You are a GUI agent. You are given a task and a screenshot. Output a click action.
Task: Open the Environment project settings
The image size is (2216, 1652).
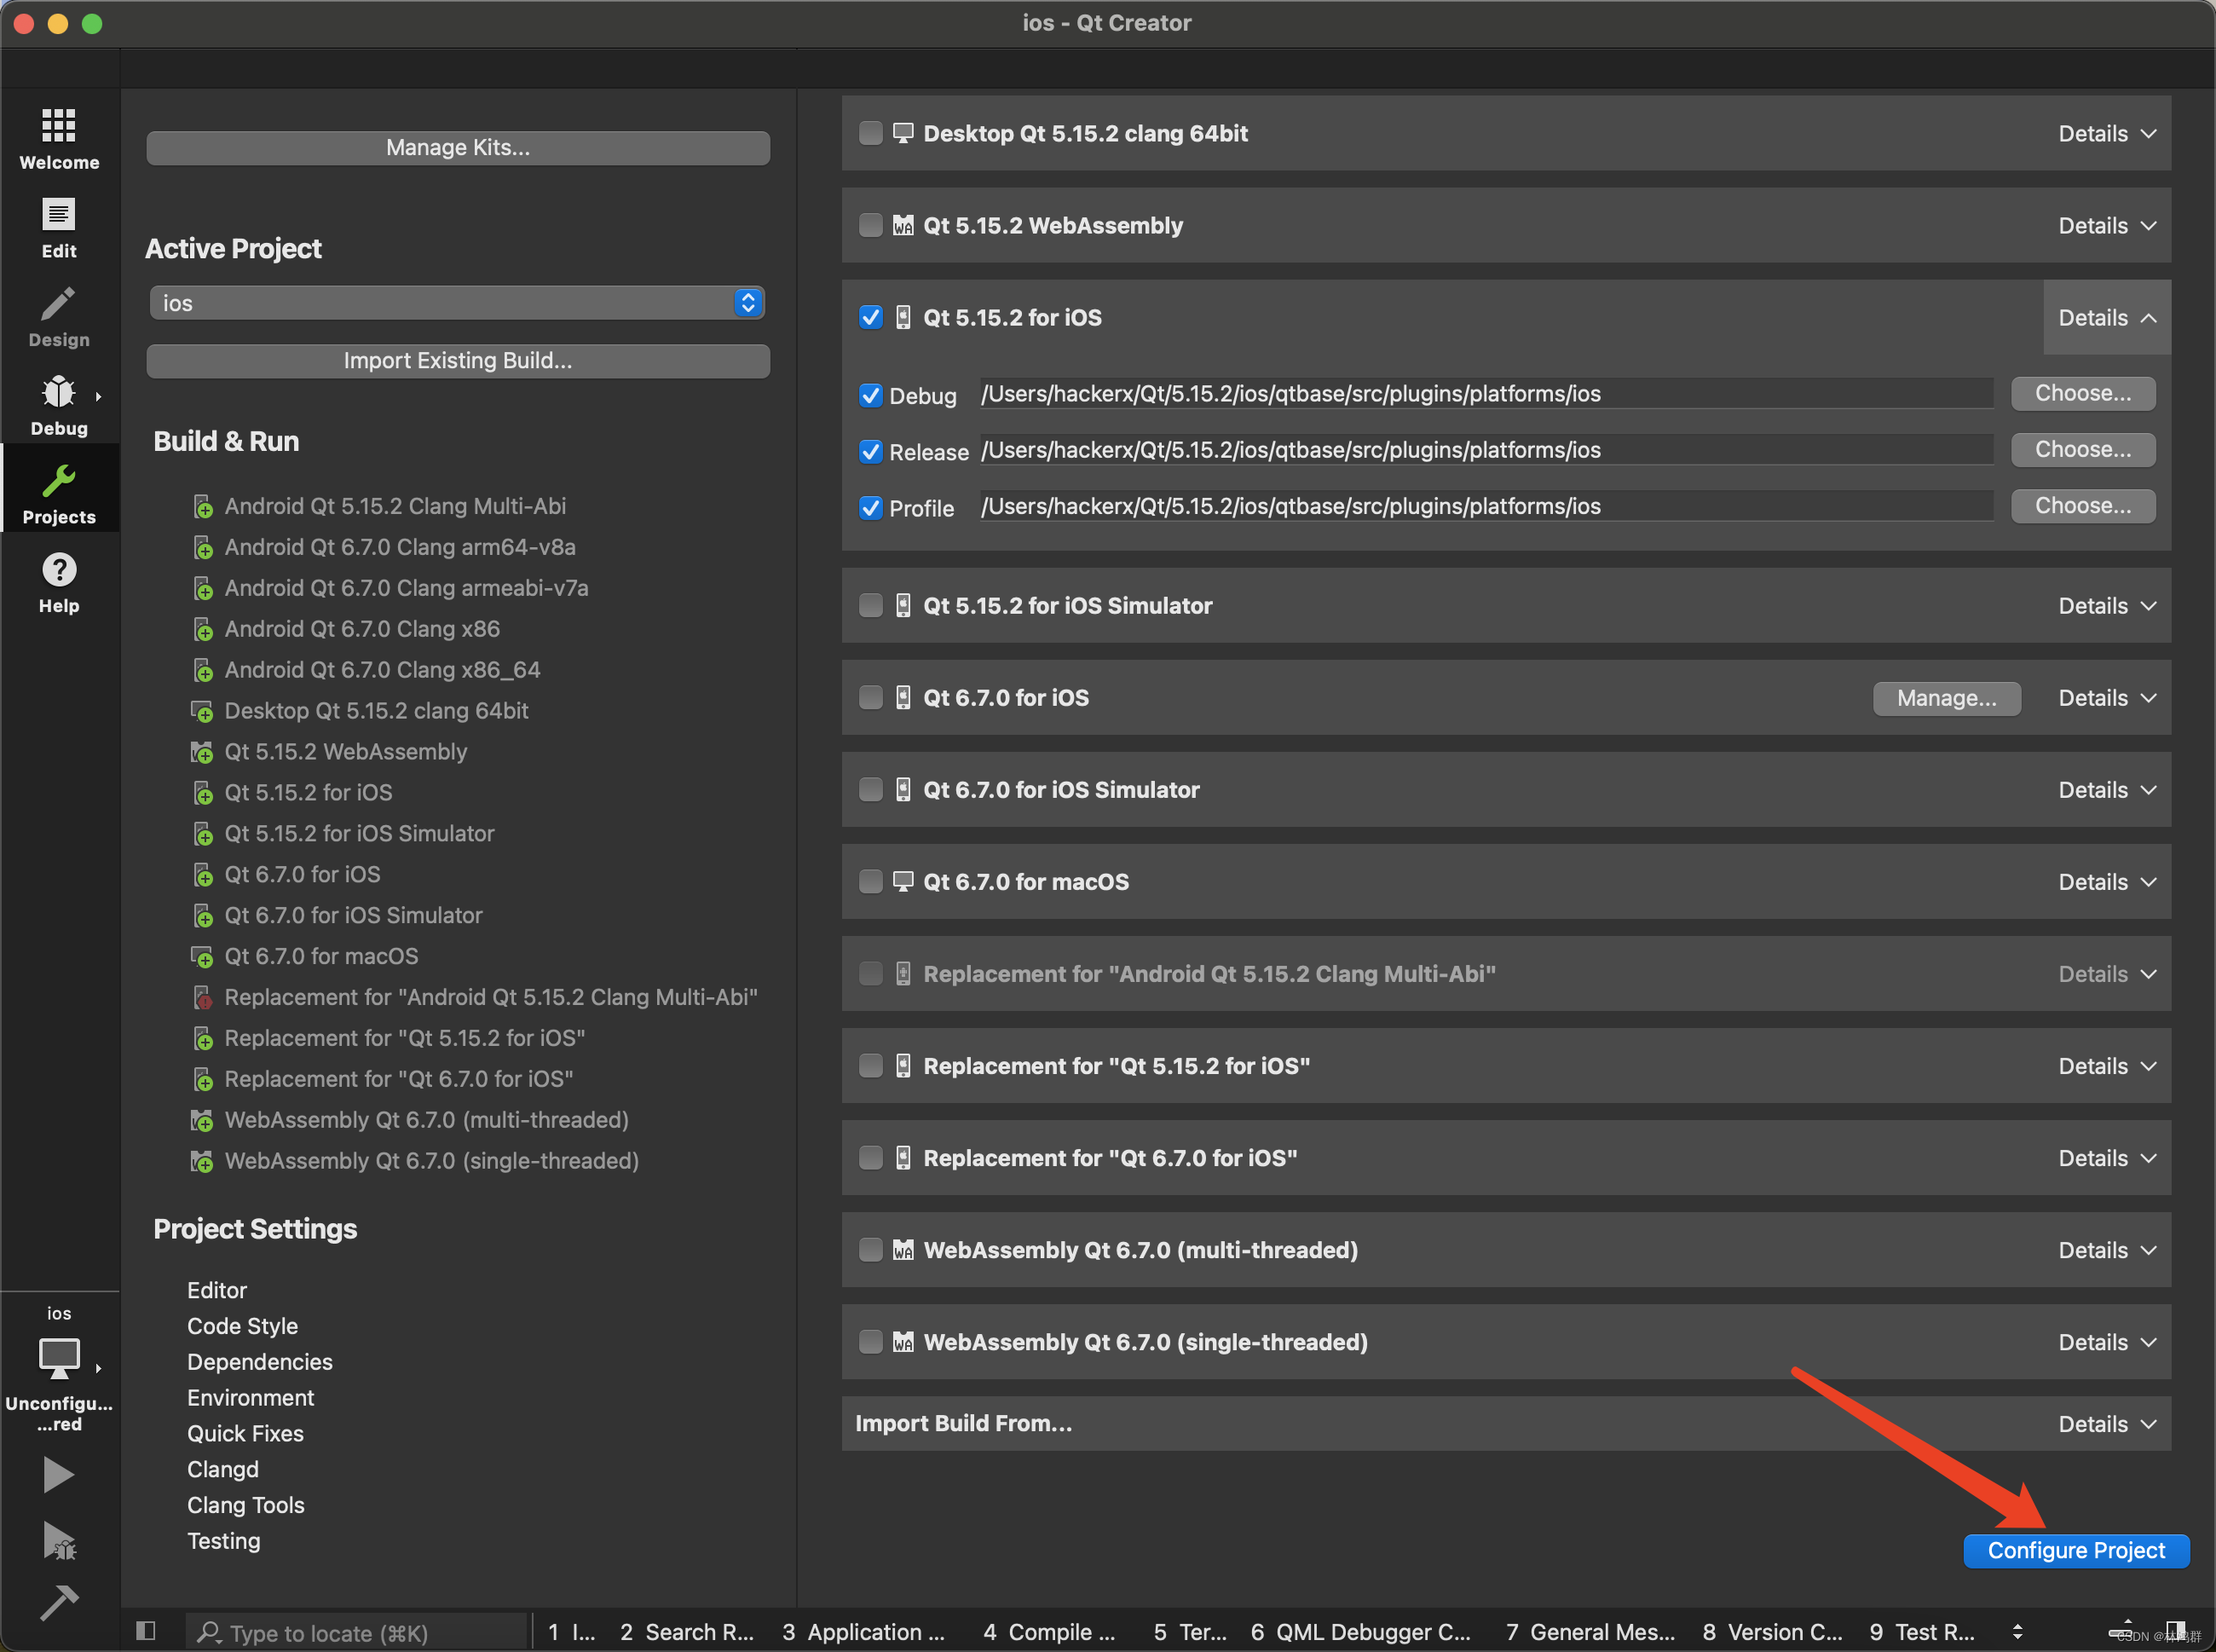pos(251,1398)
